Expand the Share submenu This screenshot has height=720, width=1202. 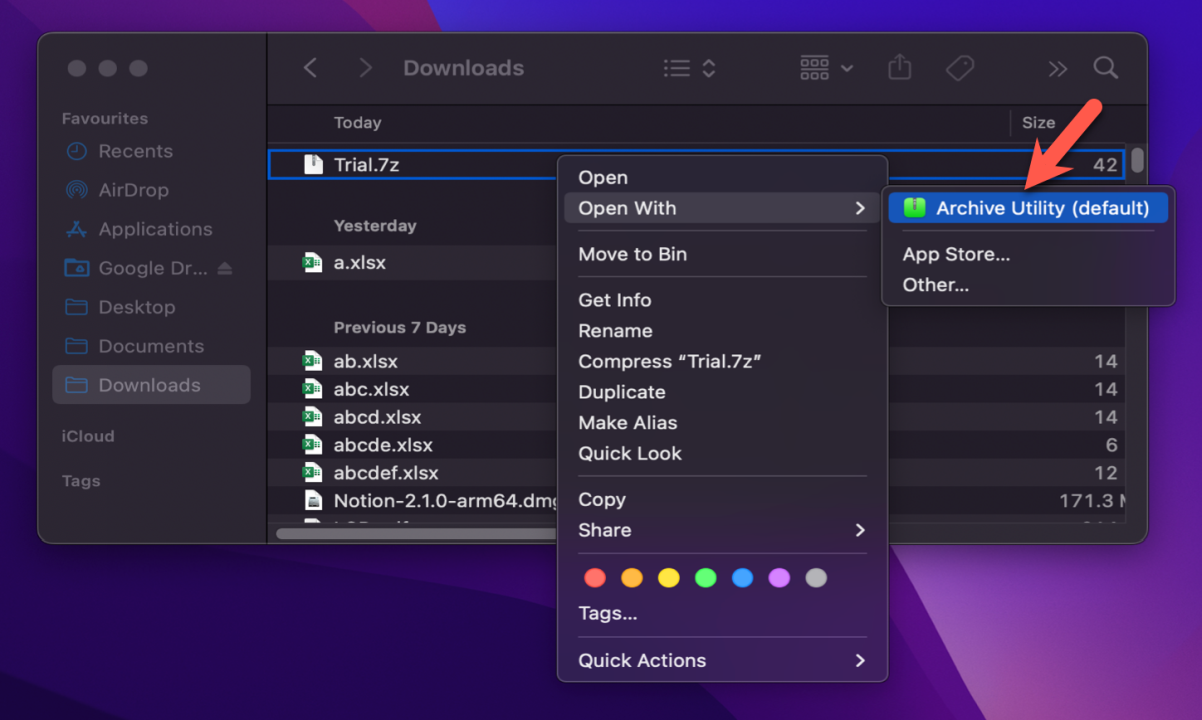722,530
